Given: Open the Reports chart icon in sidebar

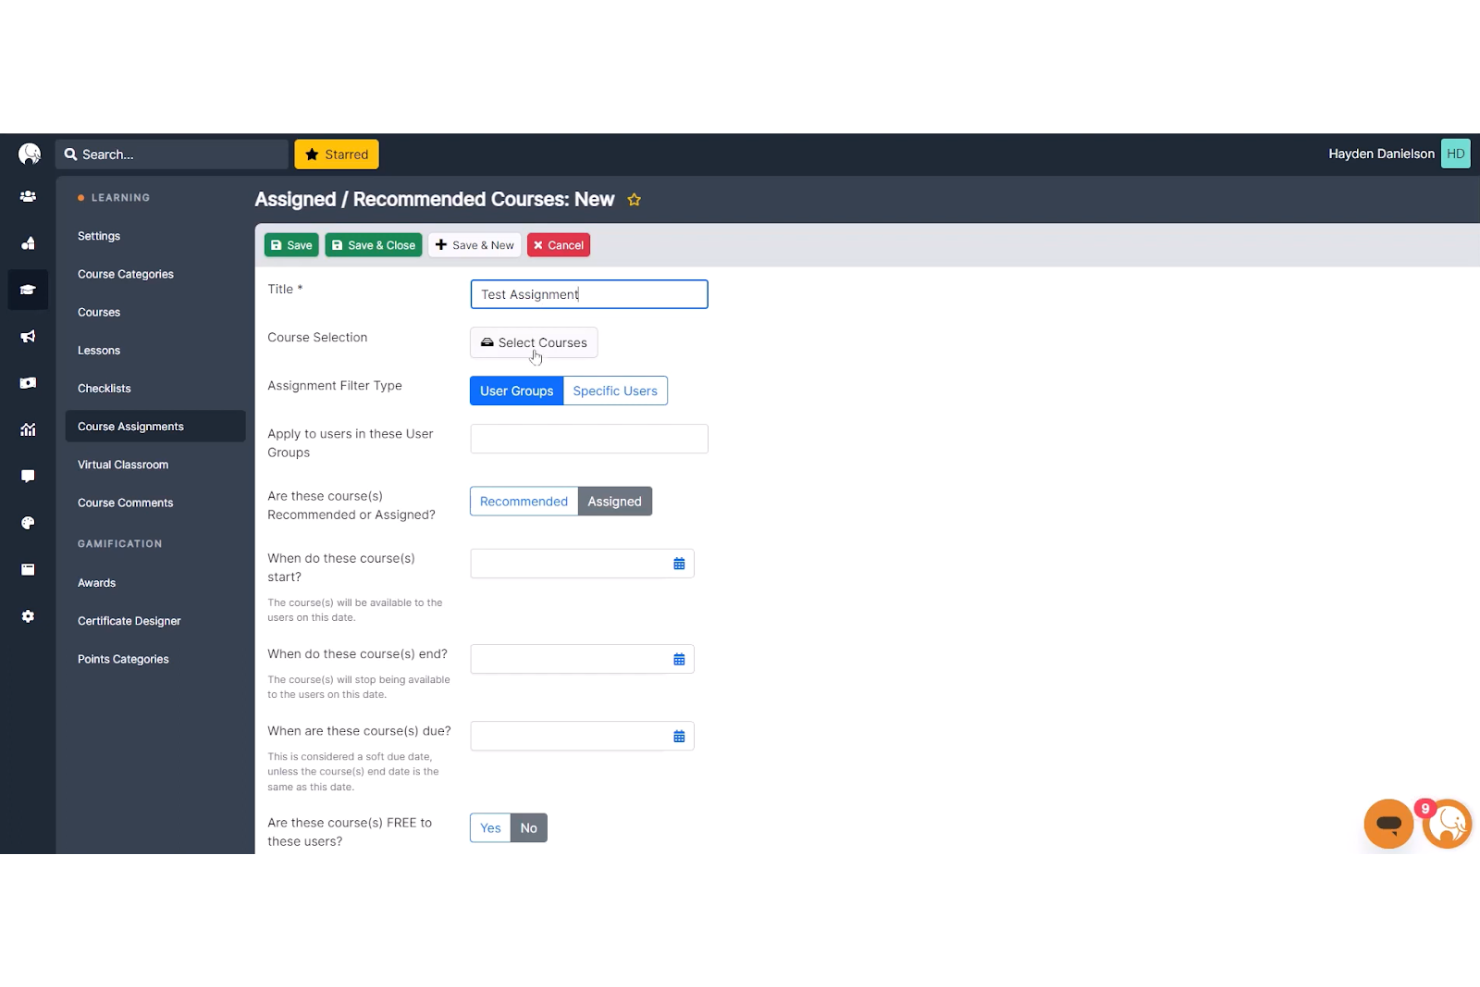Looking at the screenshot, I should coord(27,429).
